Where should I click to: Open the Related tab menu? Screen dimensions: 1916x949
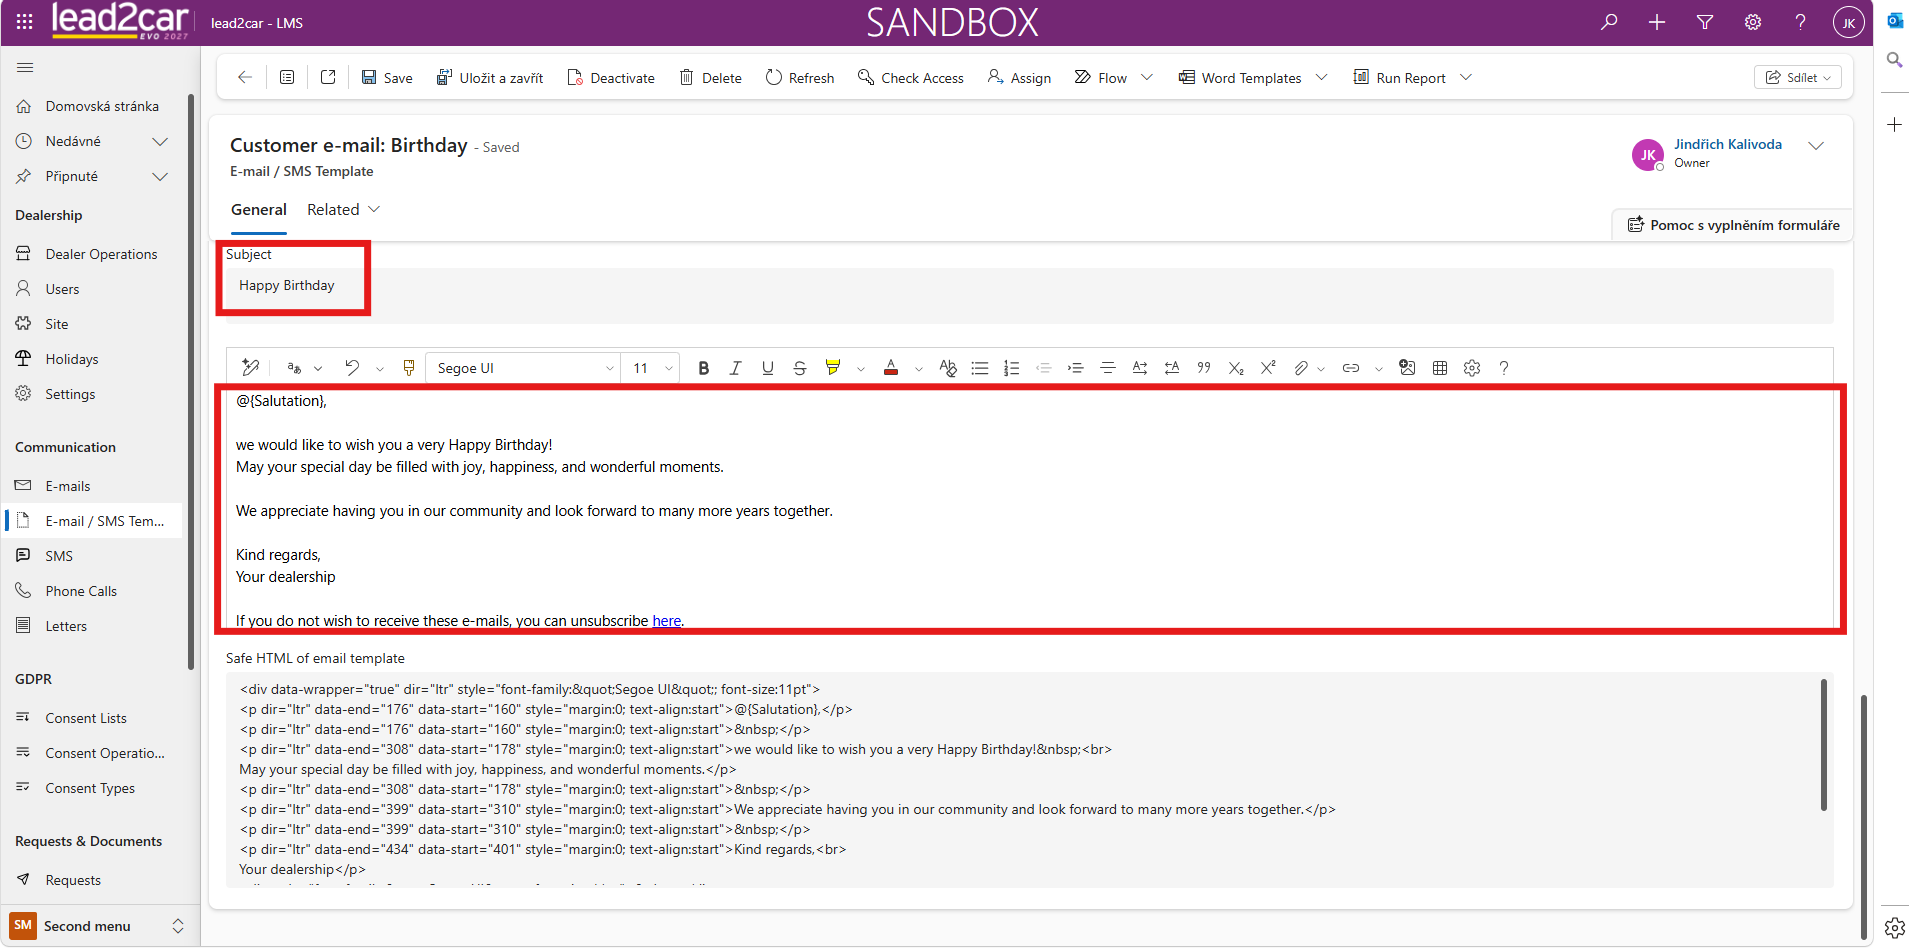tap(344, 210)
